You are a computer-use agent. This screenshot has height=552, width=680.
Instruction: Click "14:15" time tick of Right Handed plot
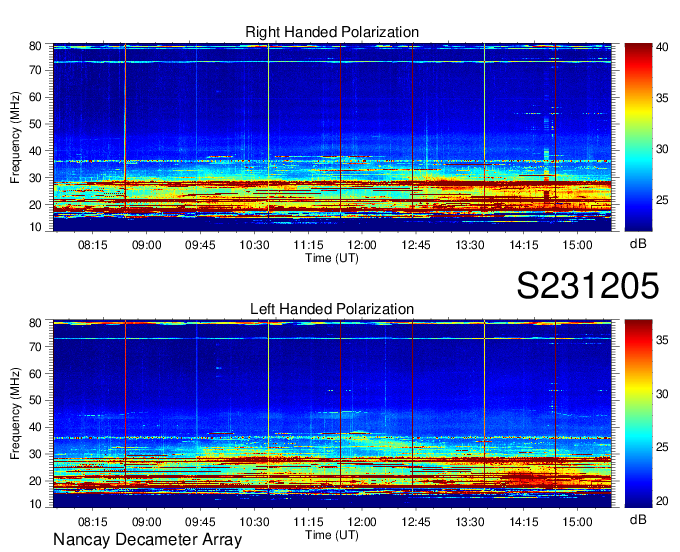coord(523,245)
